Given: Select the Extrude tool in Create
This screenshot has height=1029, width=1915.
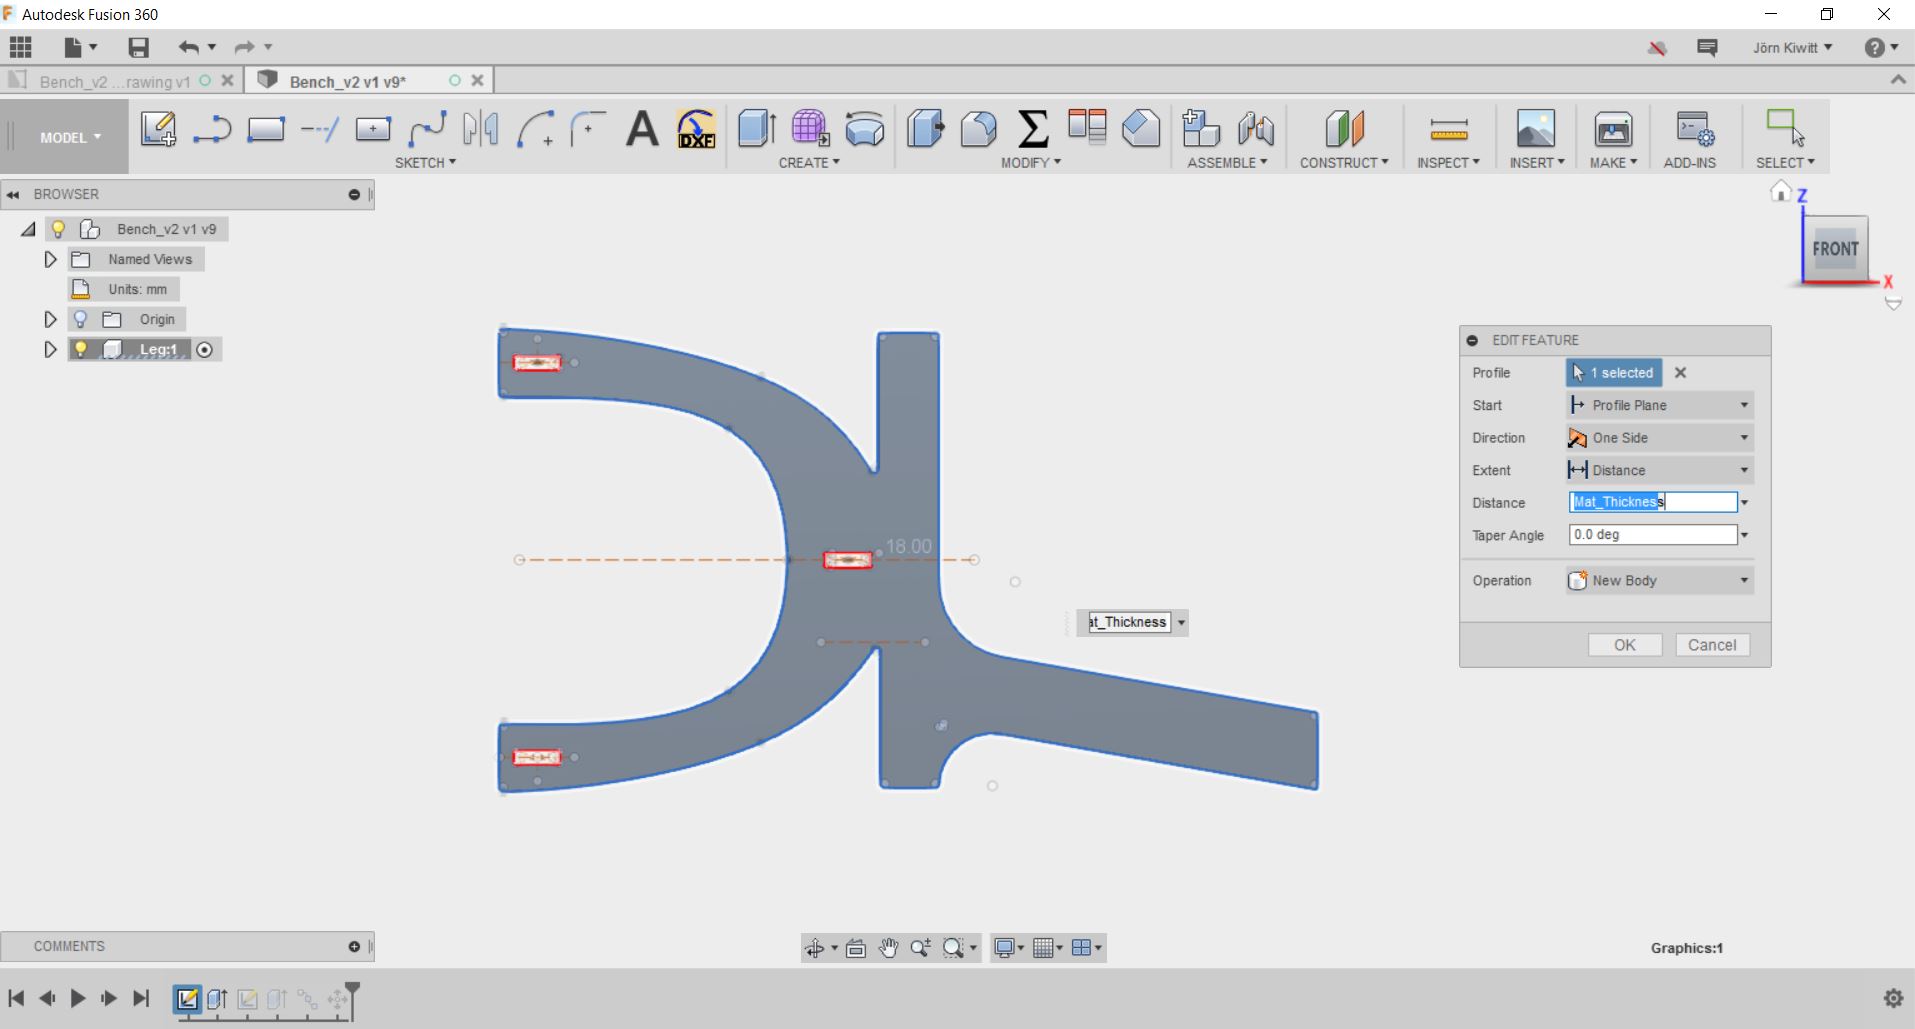Looking at the screenshot, I should 756,129.
